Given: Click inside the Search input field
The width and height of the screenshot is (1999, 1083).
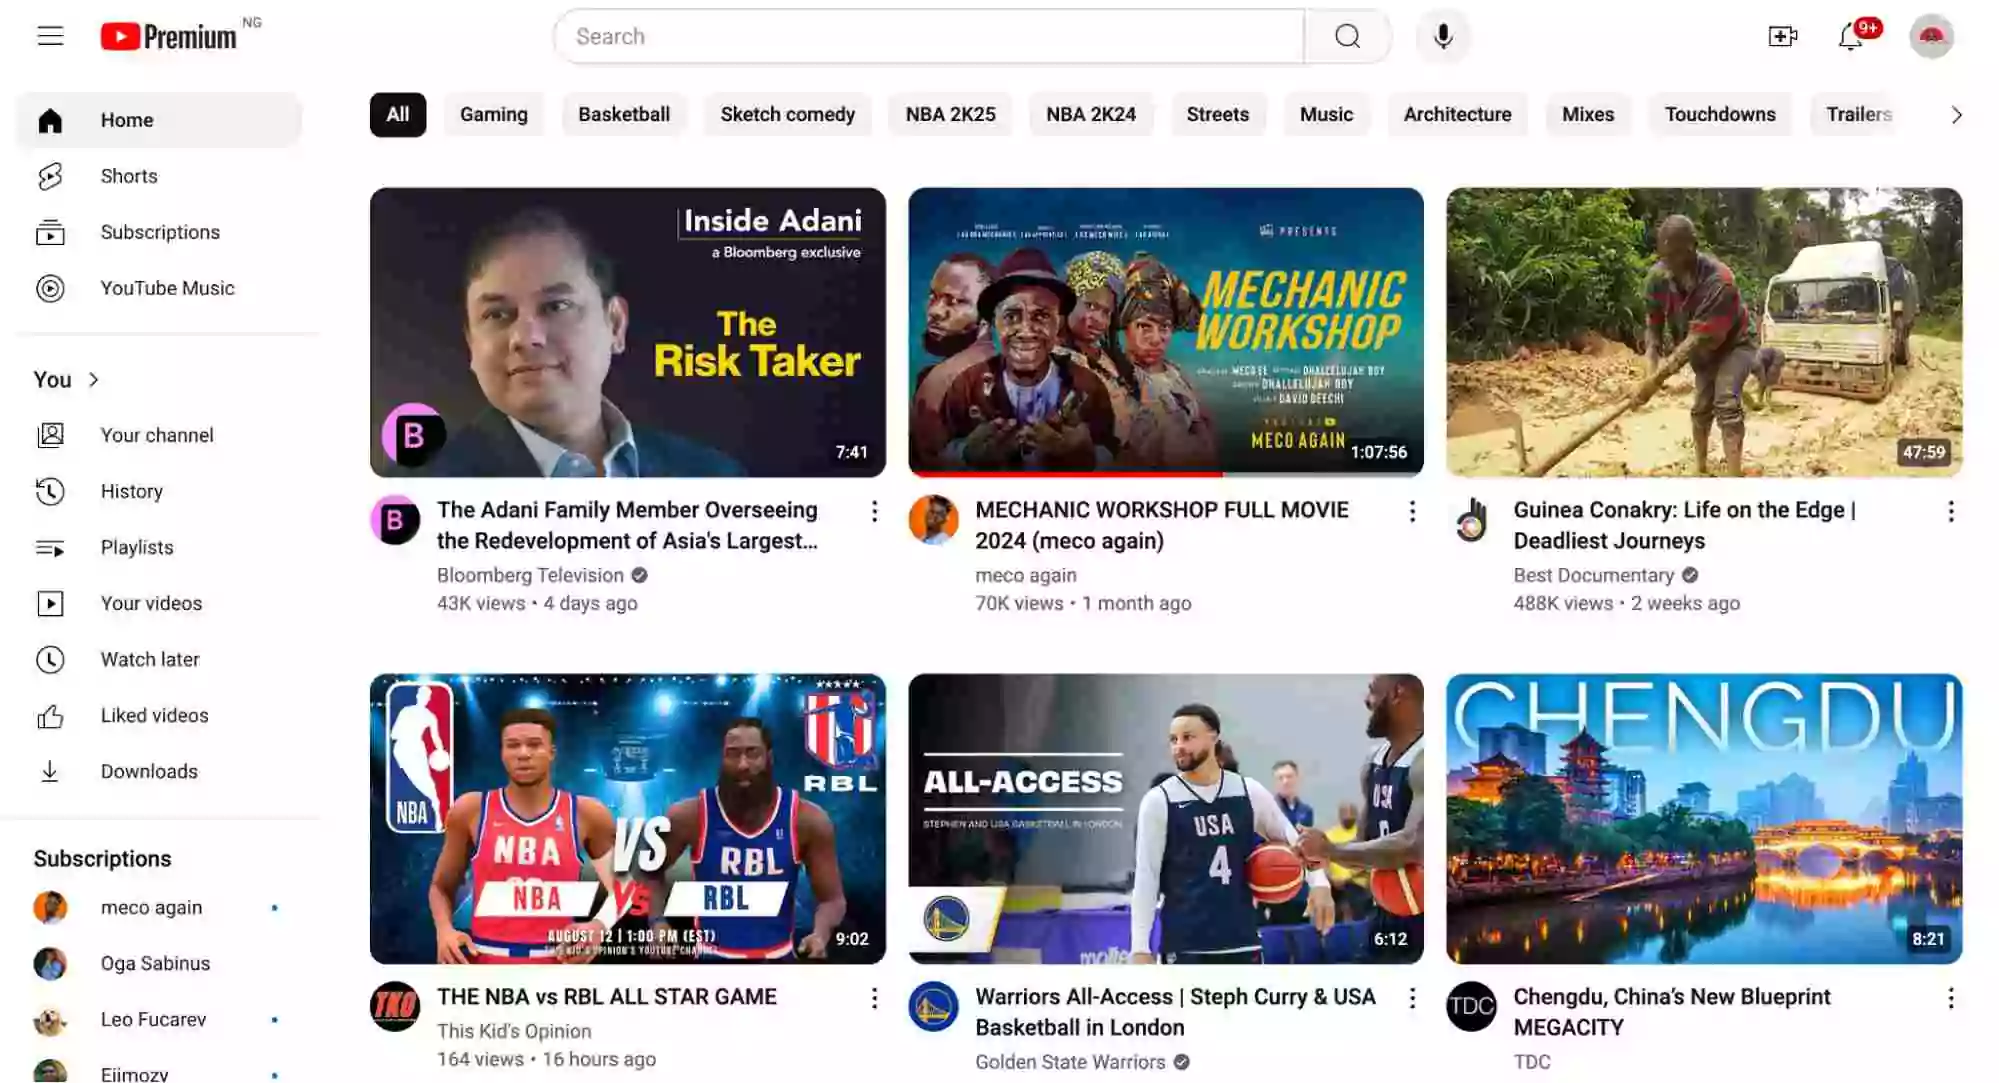Looking at the screenshot, I should [x=928, y=36].
